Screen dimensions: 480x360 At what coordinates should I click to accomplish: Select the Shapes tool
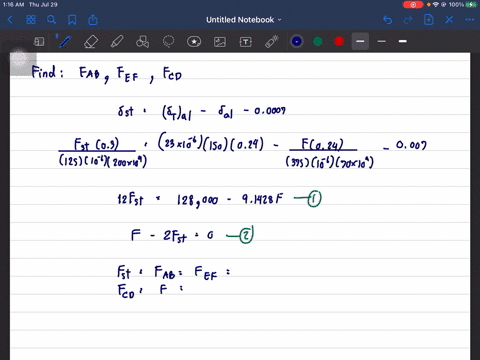tap(142, 42)
